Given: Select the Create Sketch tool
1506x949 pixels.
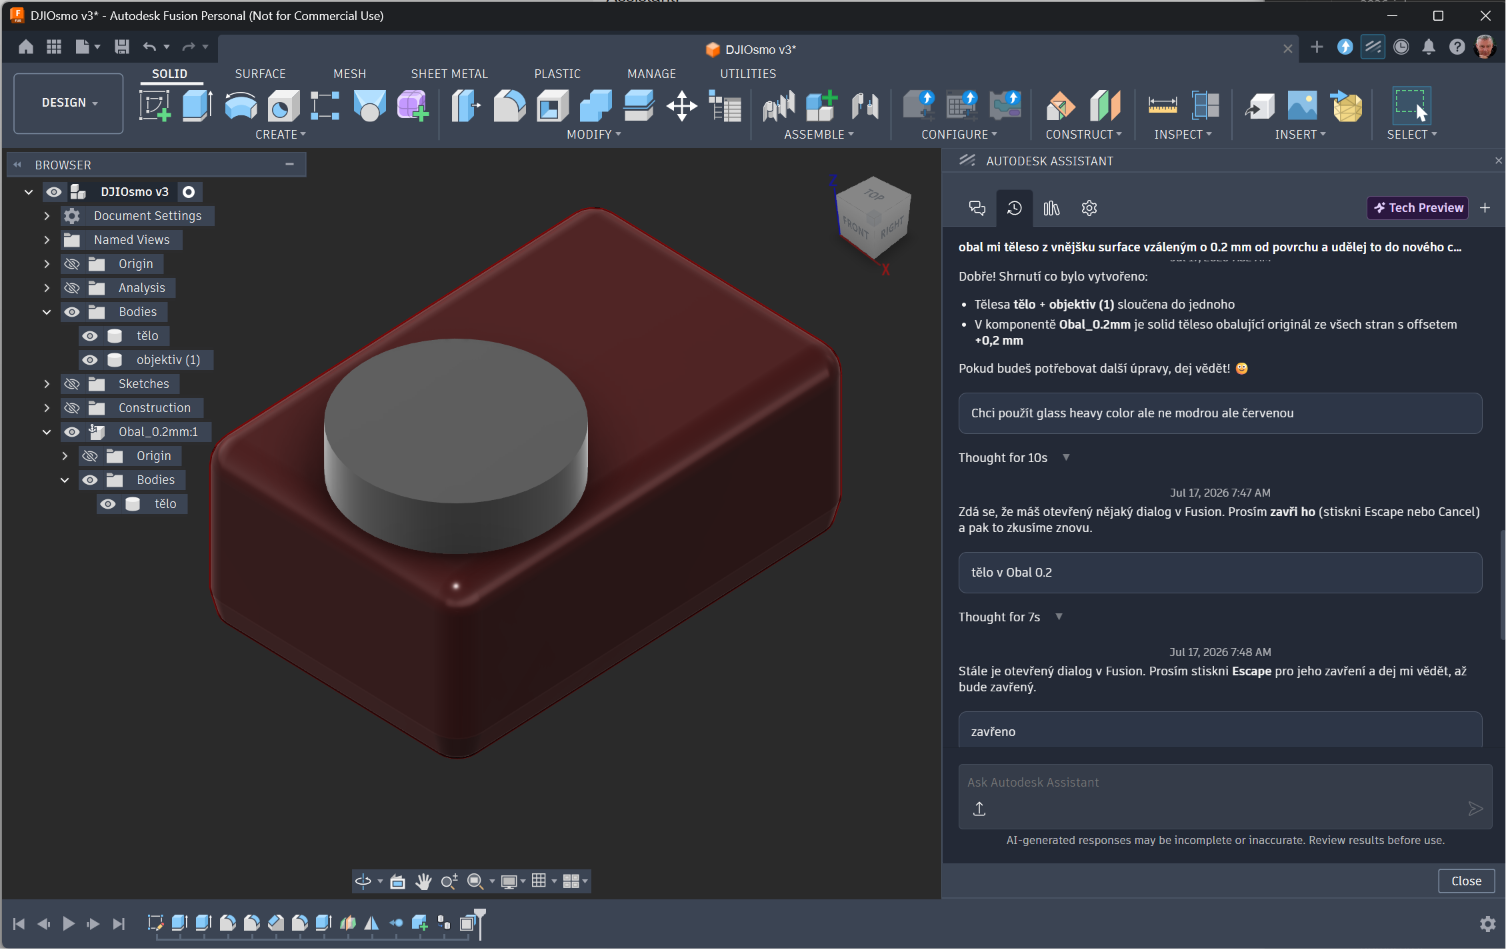Looking at the screenshot, I should [155, 105].
